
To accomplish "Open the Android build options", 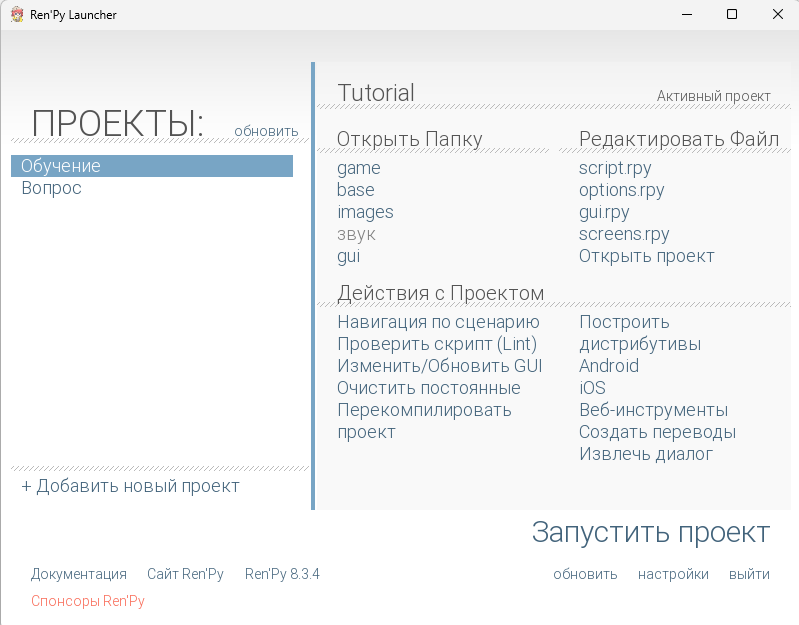I will [609, 366].
